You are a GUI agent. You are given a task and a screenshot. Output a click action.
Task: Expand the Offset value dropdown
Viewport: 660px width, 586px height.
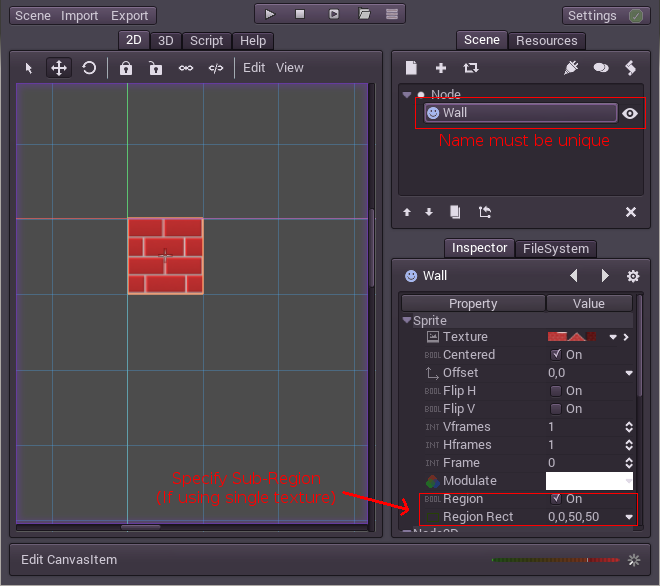(x=629, y=373)
